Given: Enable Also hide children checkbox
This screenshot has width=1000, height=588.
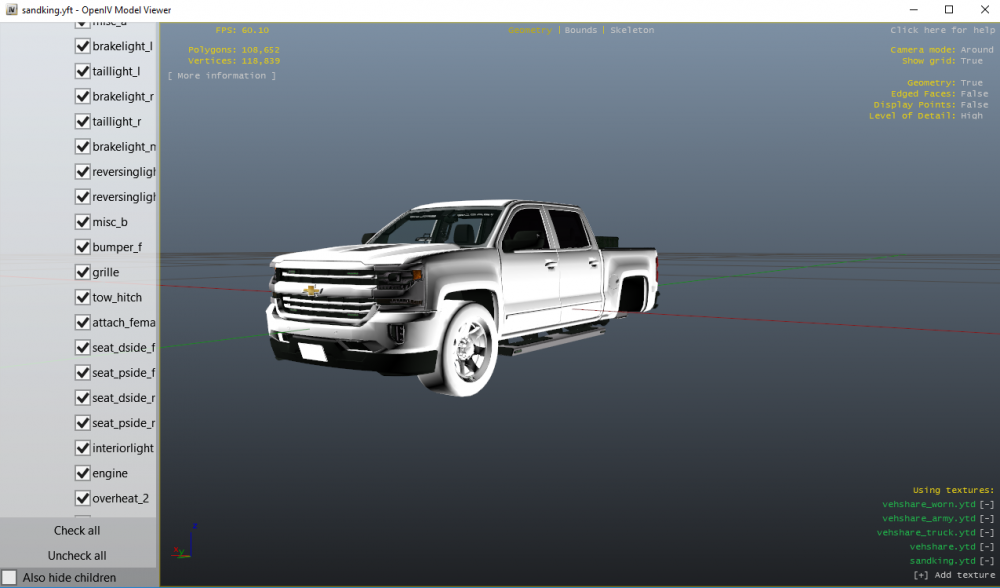Looking at the screenshot, I should point(9,578).
